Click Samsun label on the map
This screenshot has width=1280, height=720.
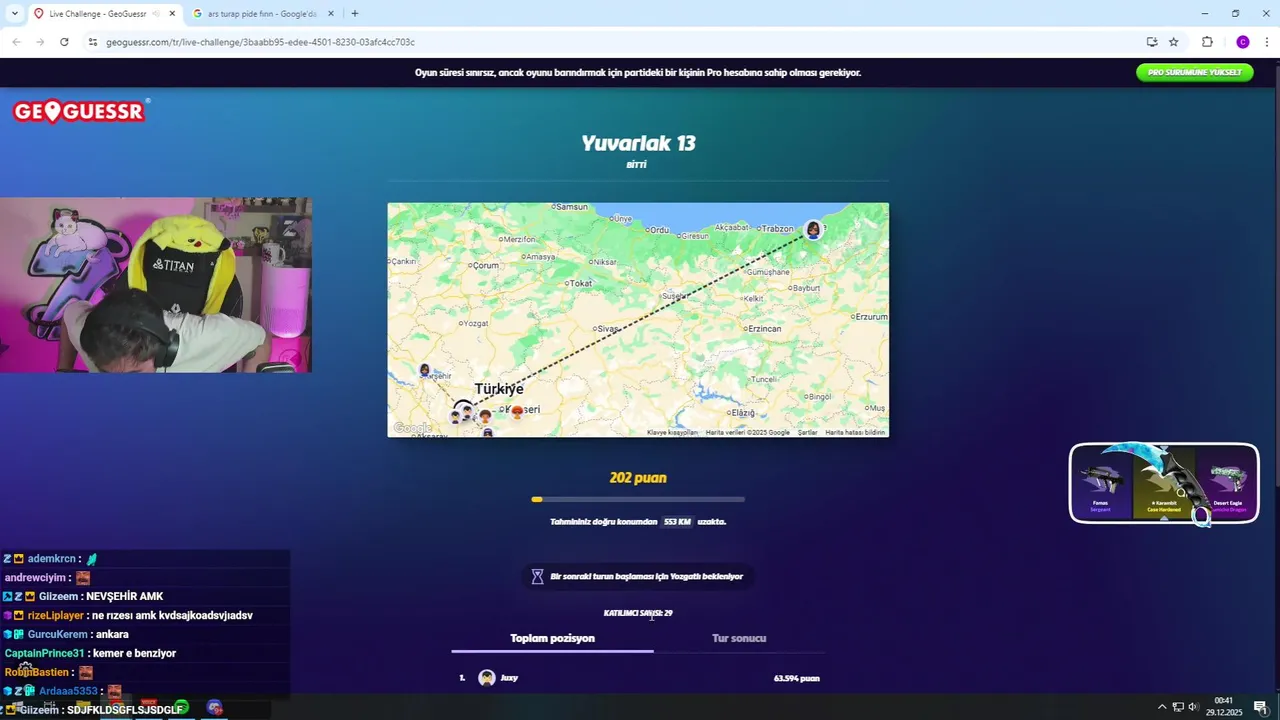[572, 207]
